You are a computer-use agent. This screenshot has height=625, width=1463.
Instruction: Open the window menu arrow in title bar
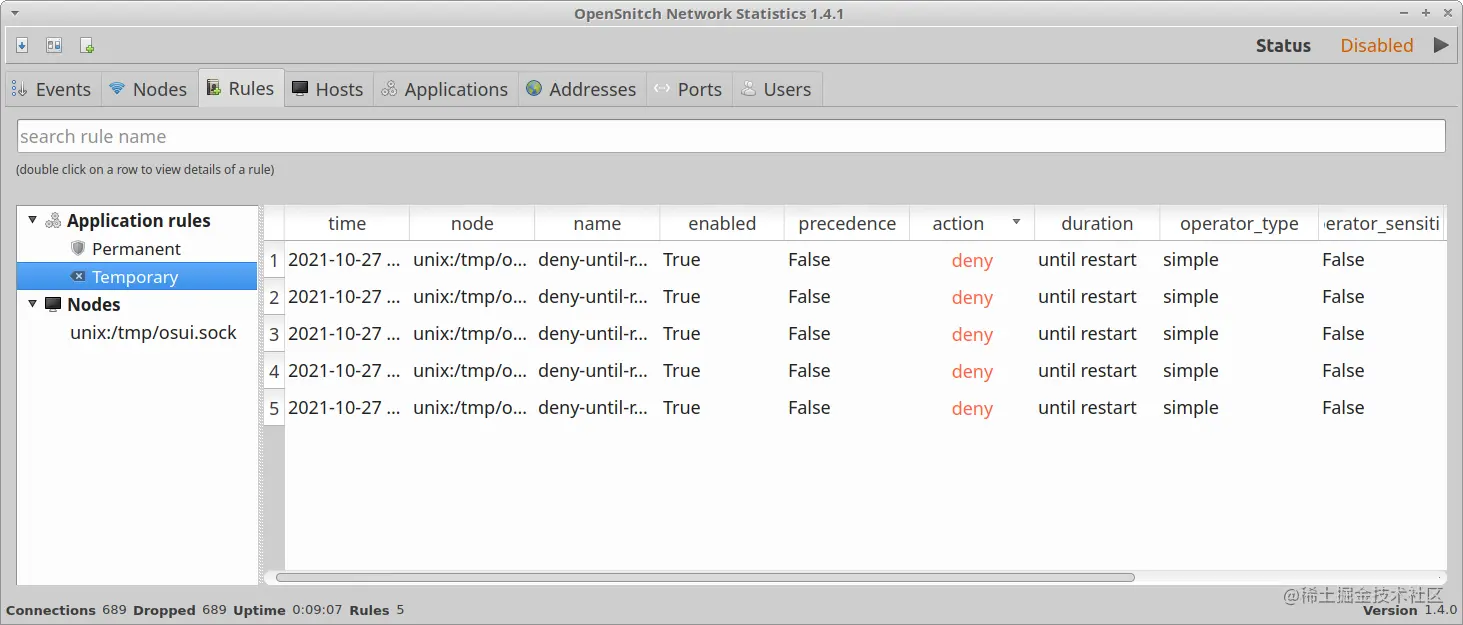[14, 13]
